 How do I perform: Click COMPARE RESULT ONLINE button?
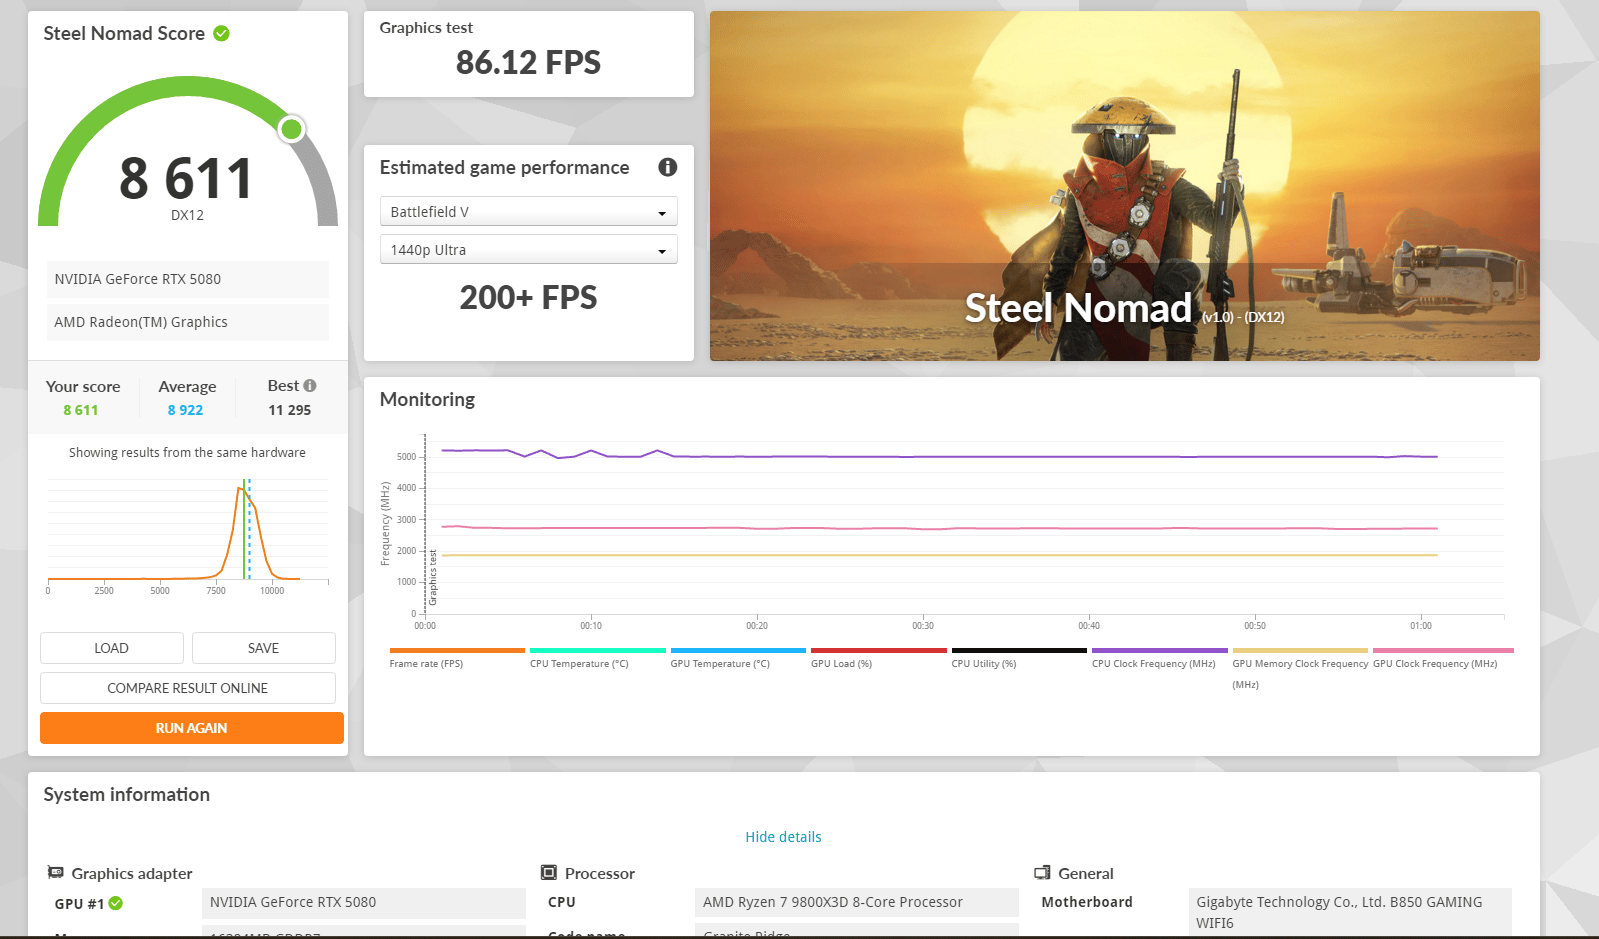click(187, 688)
